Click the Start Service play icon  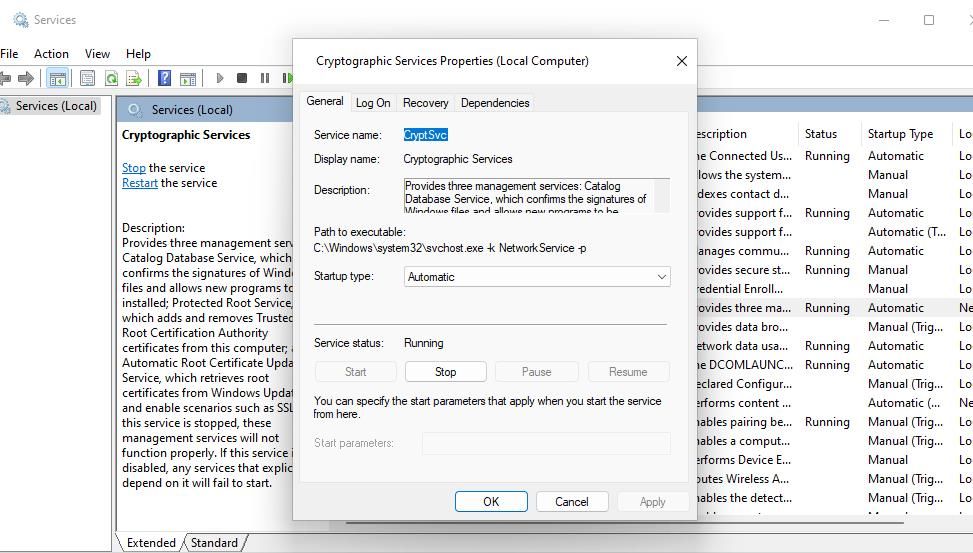click(x=220, y=78)
